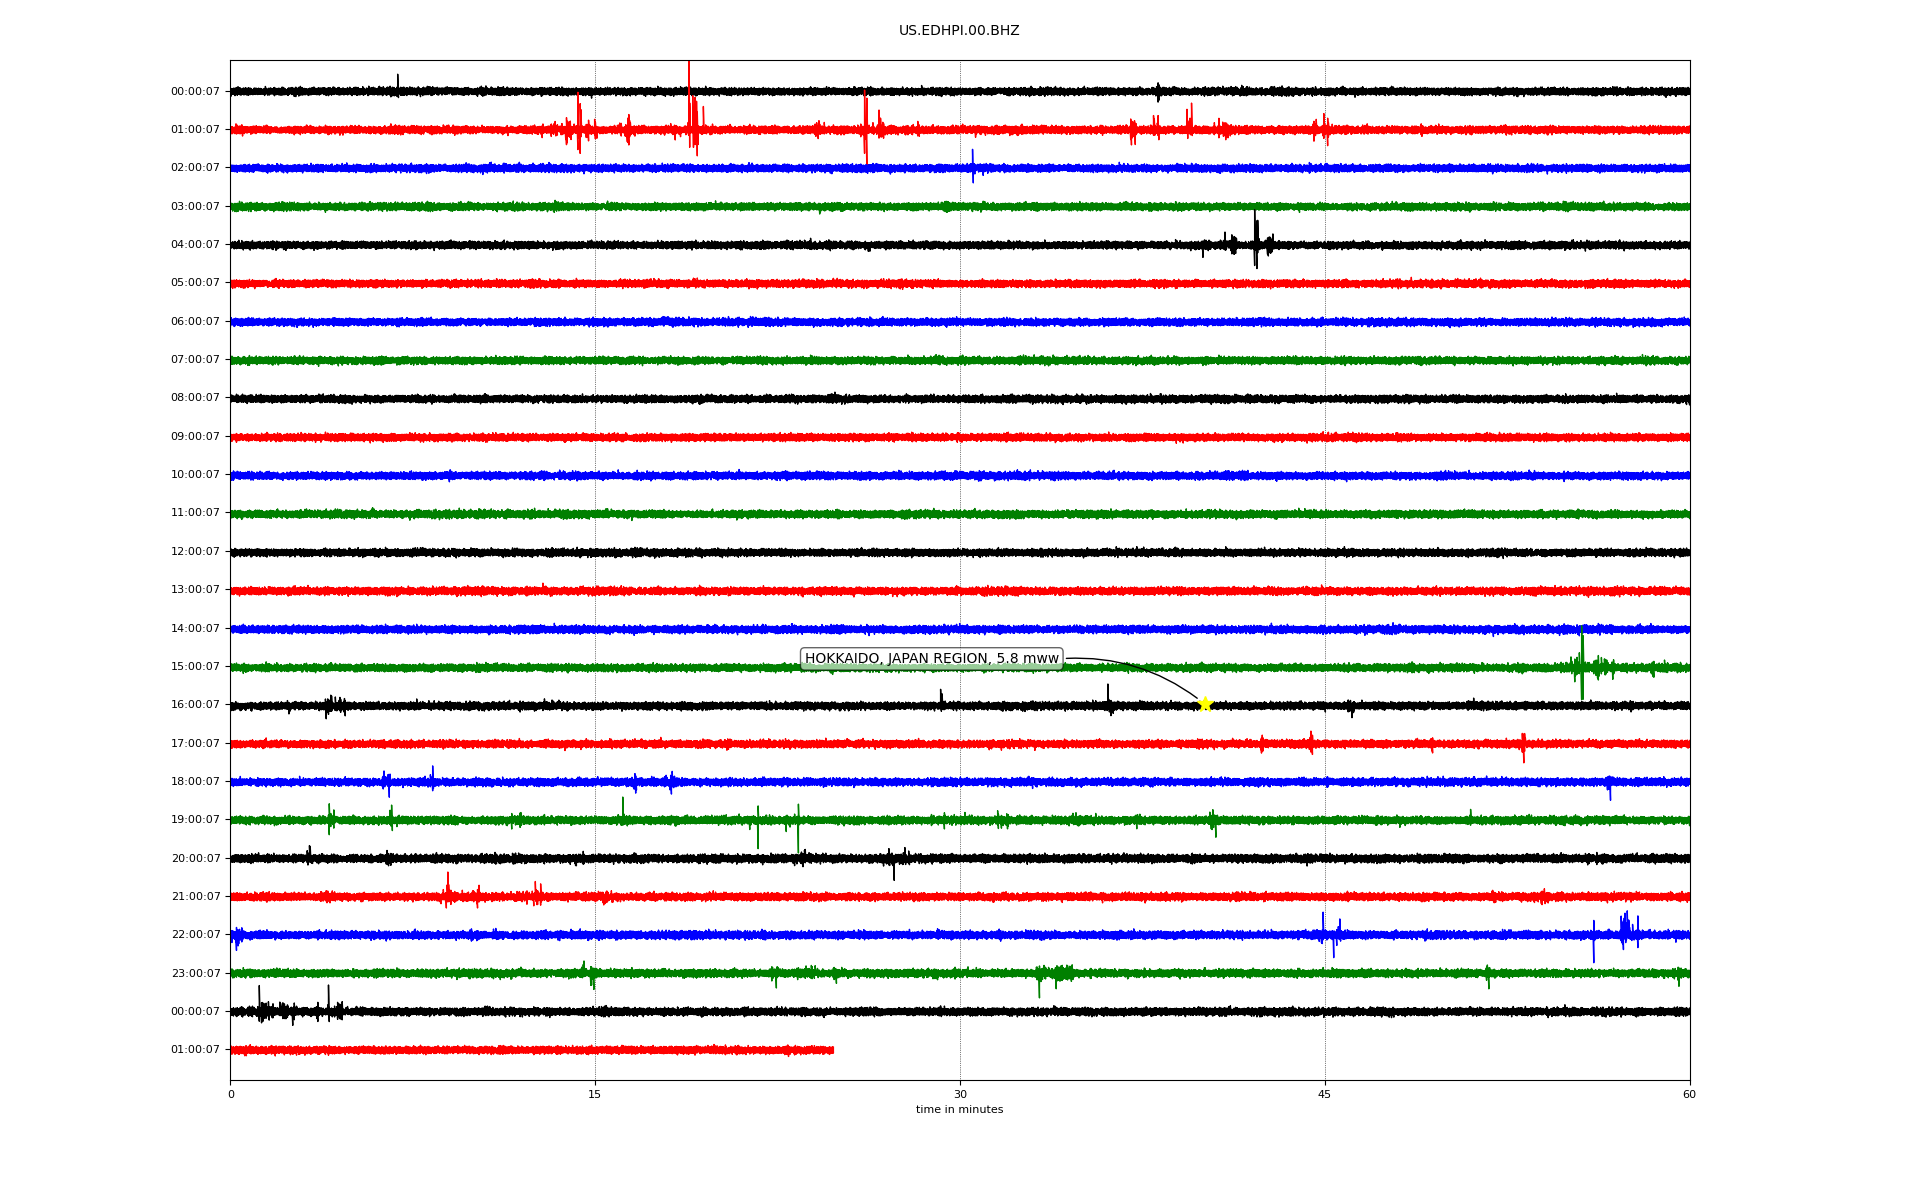1920x1200 pixels.
Task: Click the end of the last partial red trace
Action: 832,1050
